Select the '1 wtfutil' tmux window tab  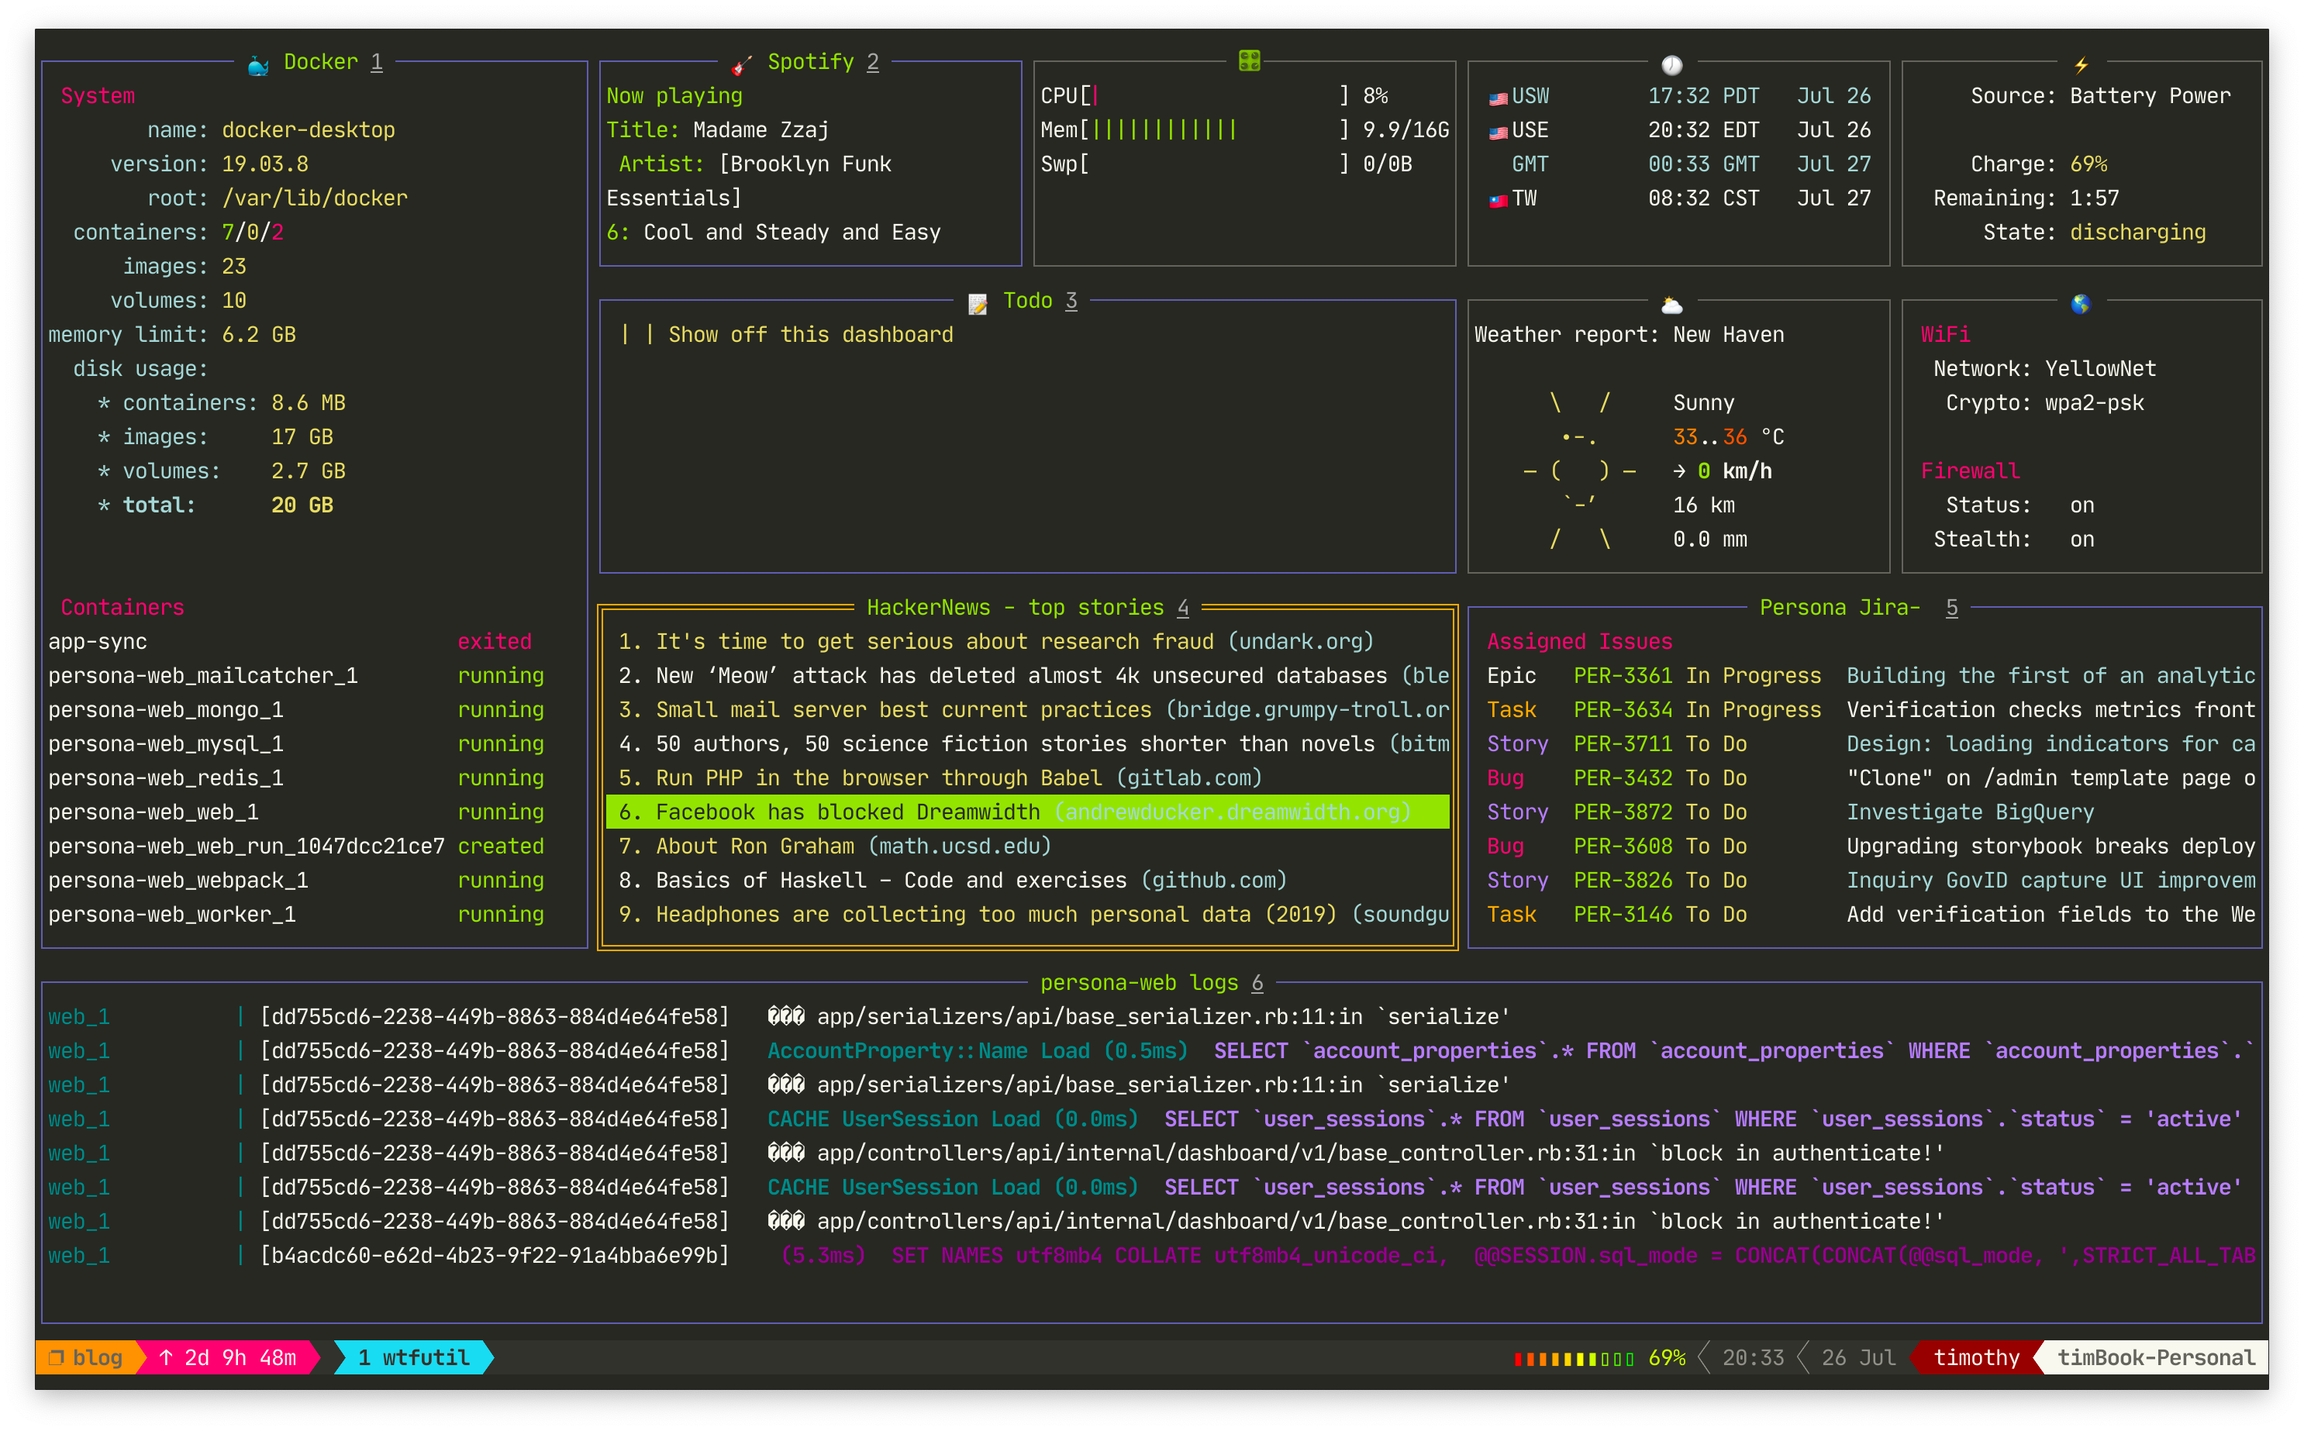point(413,1358)
